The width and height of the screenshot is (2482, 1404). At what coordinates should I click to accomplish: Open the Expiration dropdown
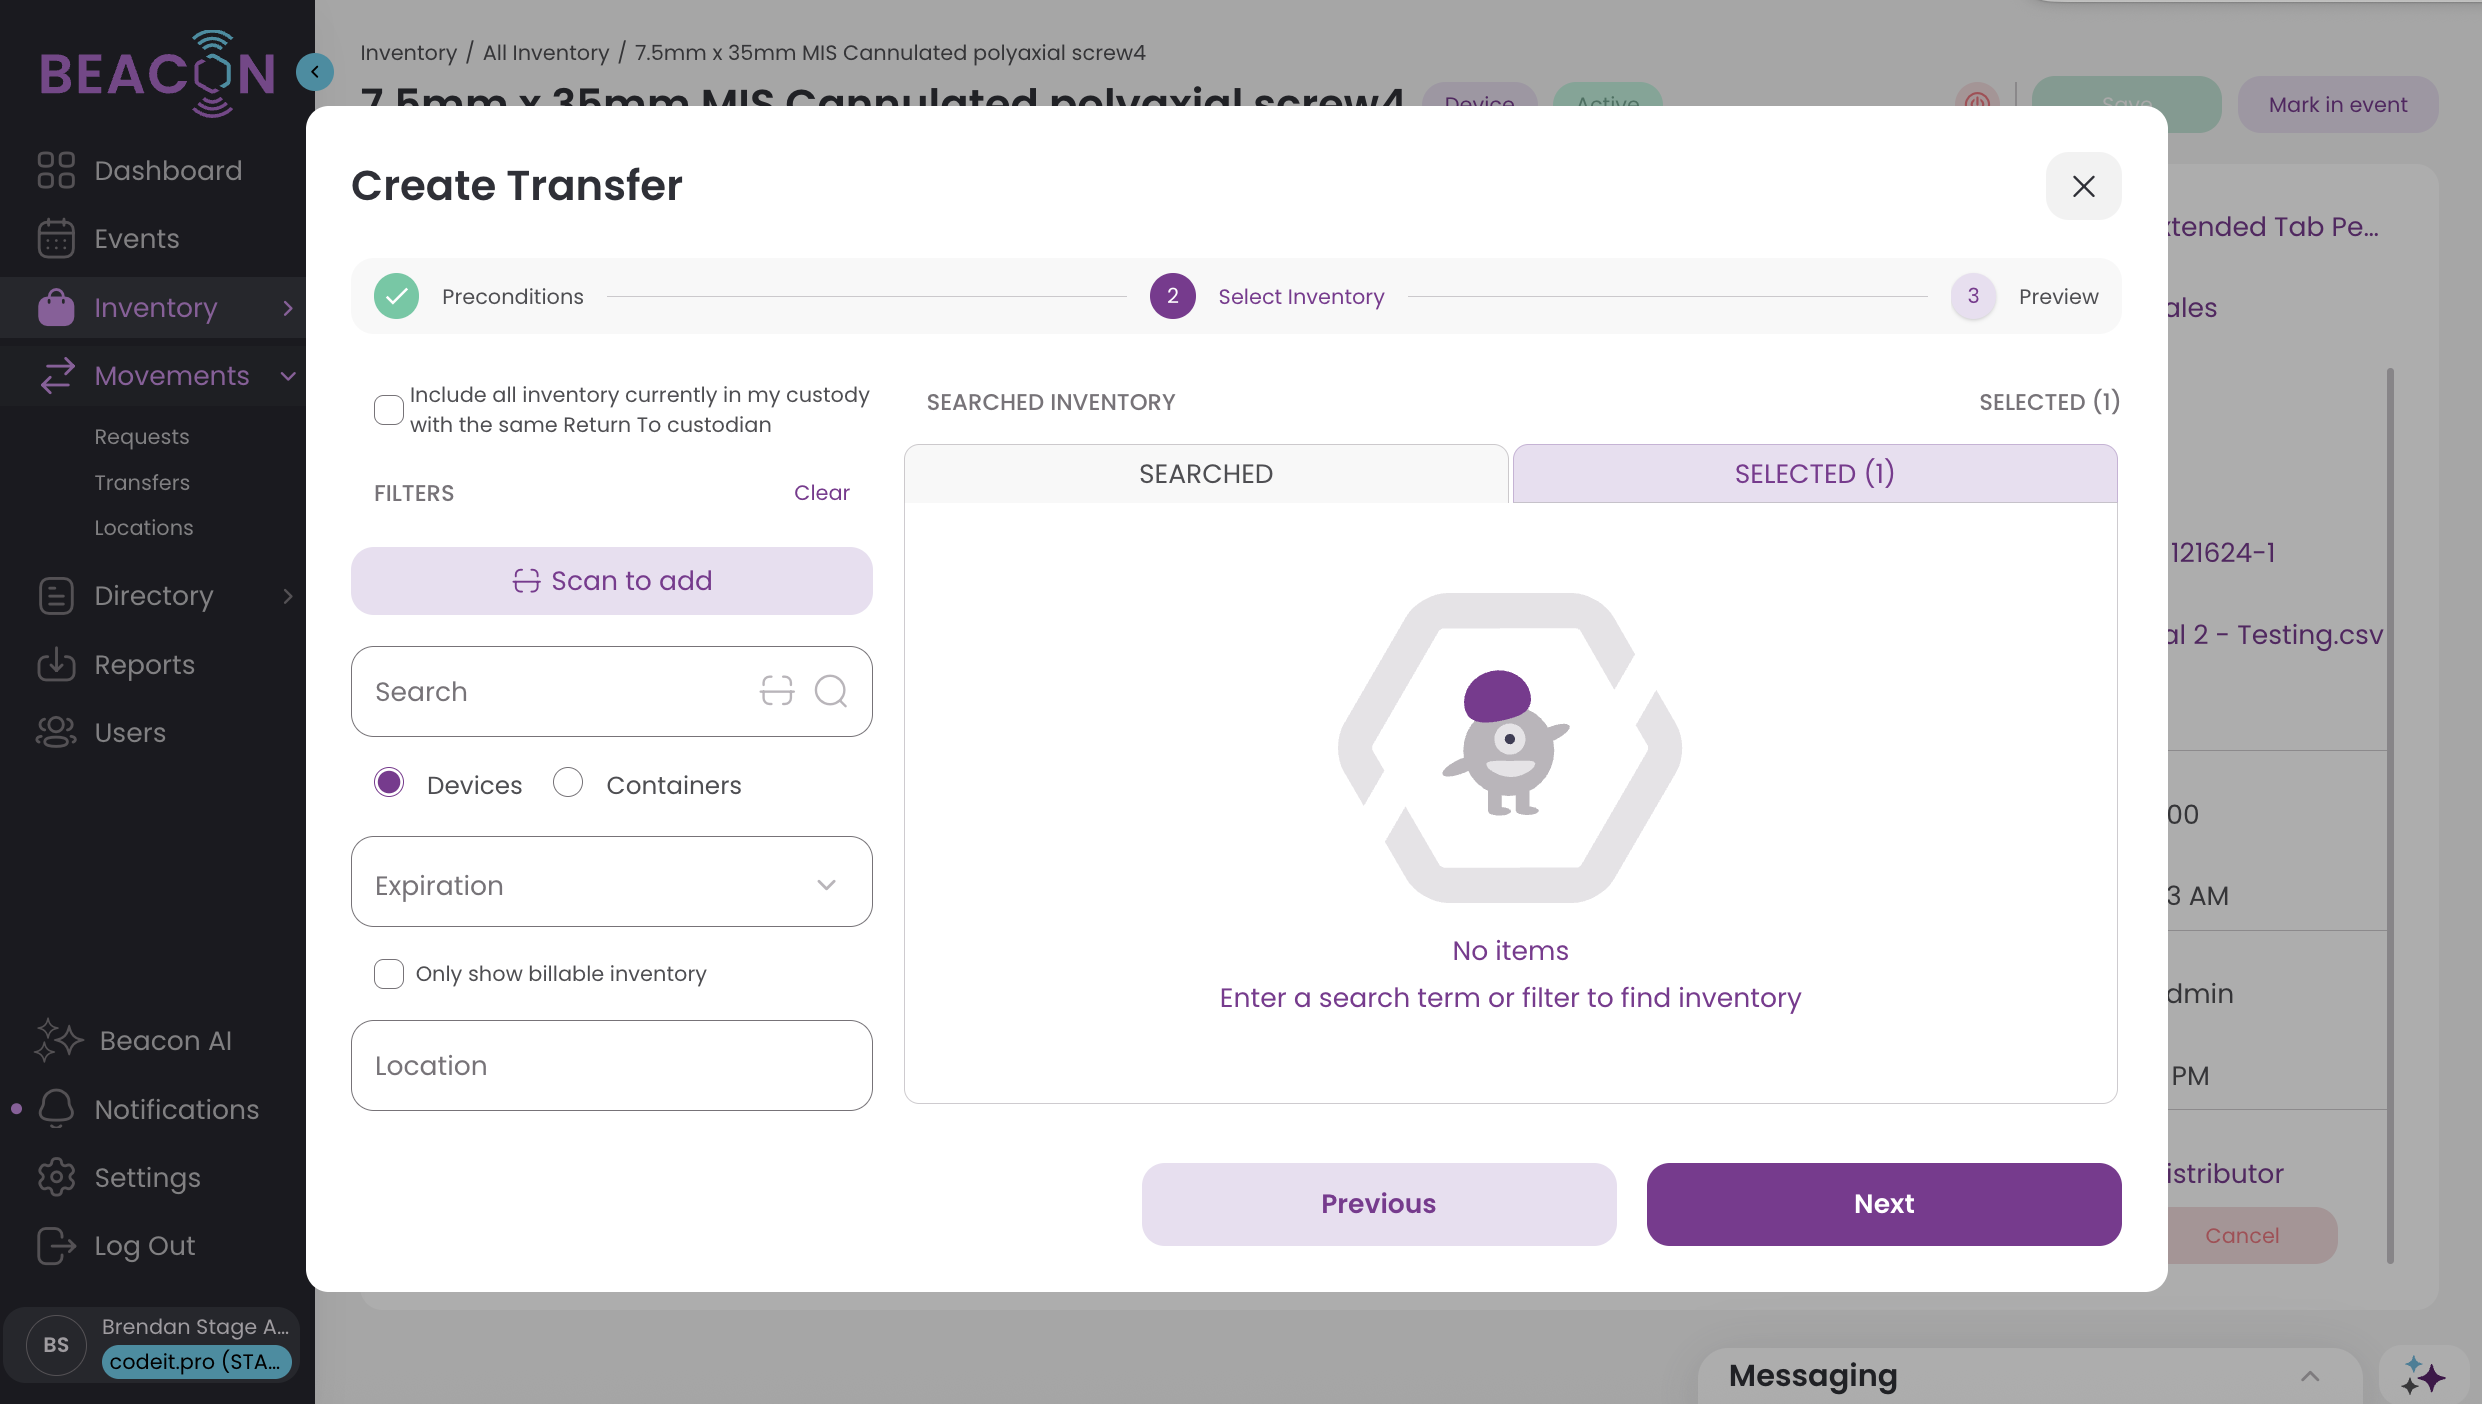611,883
